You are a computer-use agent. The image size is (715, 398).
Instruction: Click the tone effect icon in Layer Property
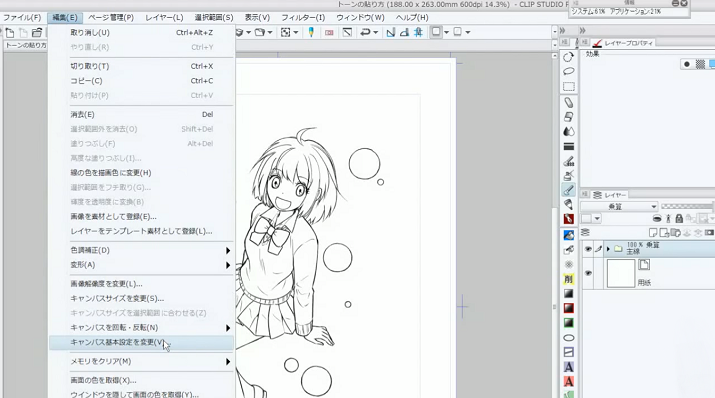tap(700, 64)
